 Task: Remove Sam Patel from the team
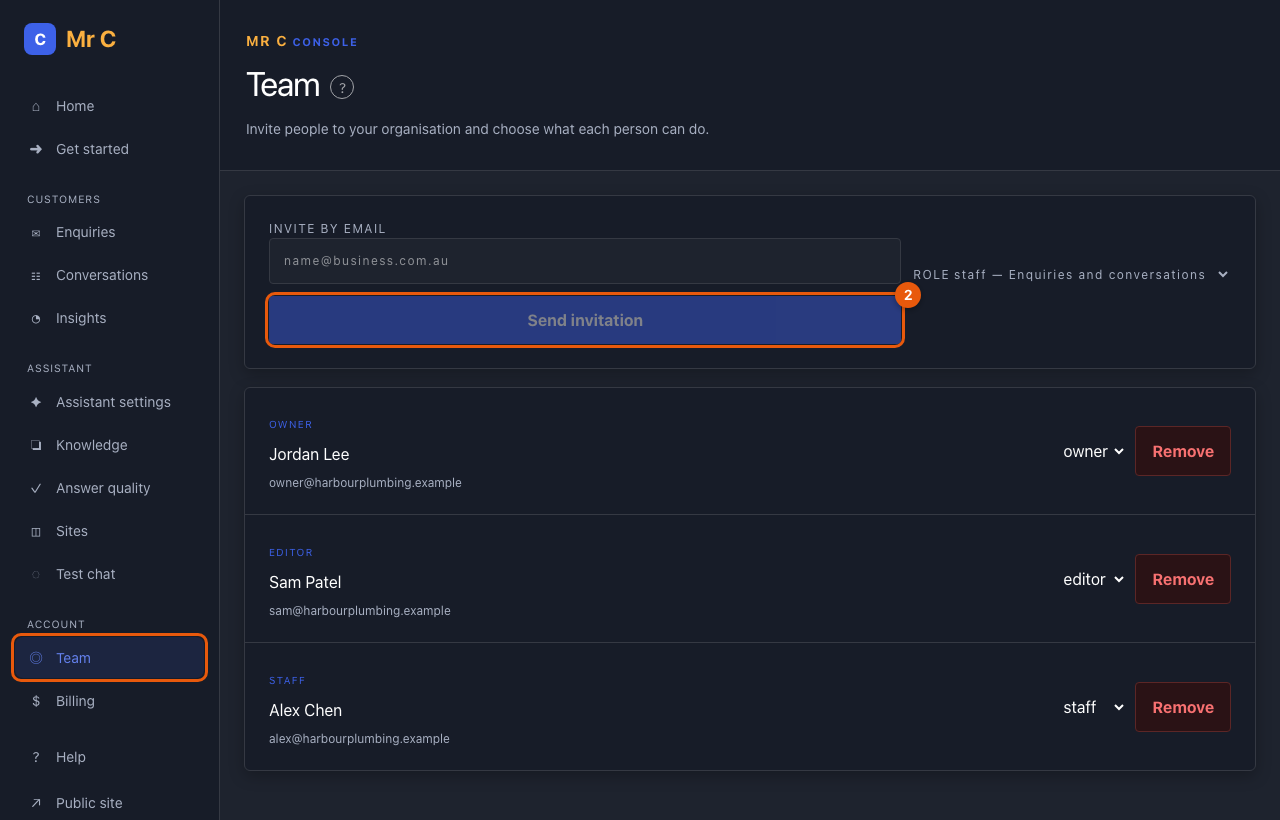pyautogui.click(x=1183, y=579)
